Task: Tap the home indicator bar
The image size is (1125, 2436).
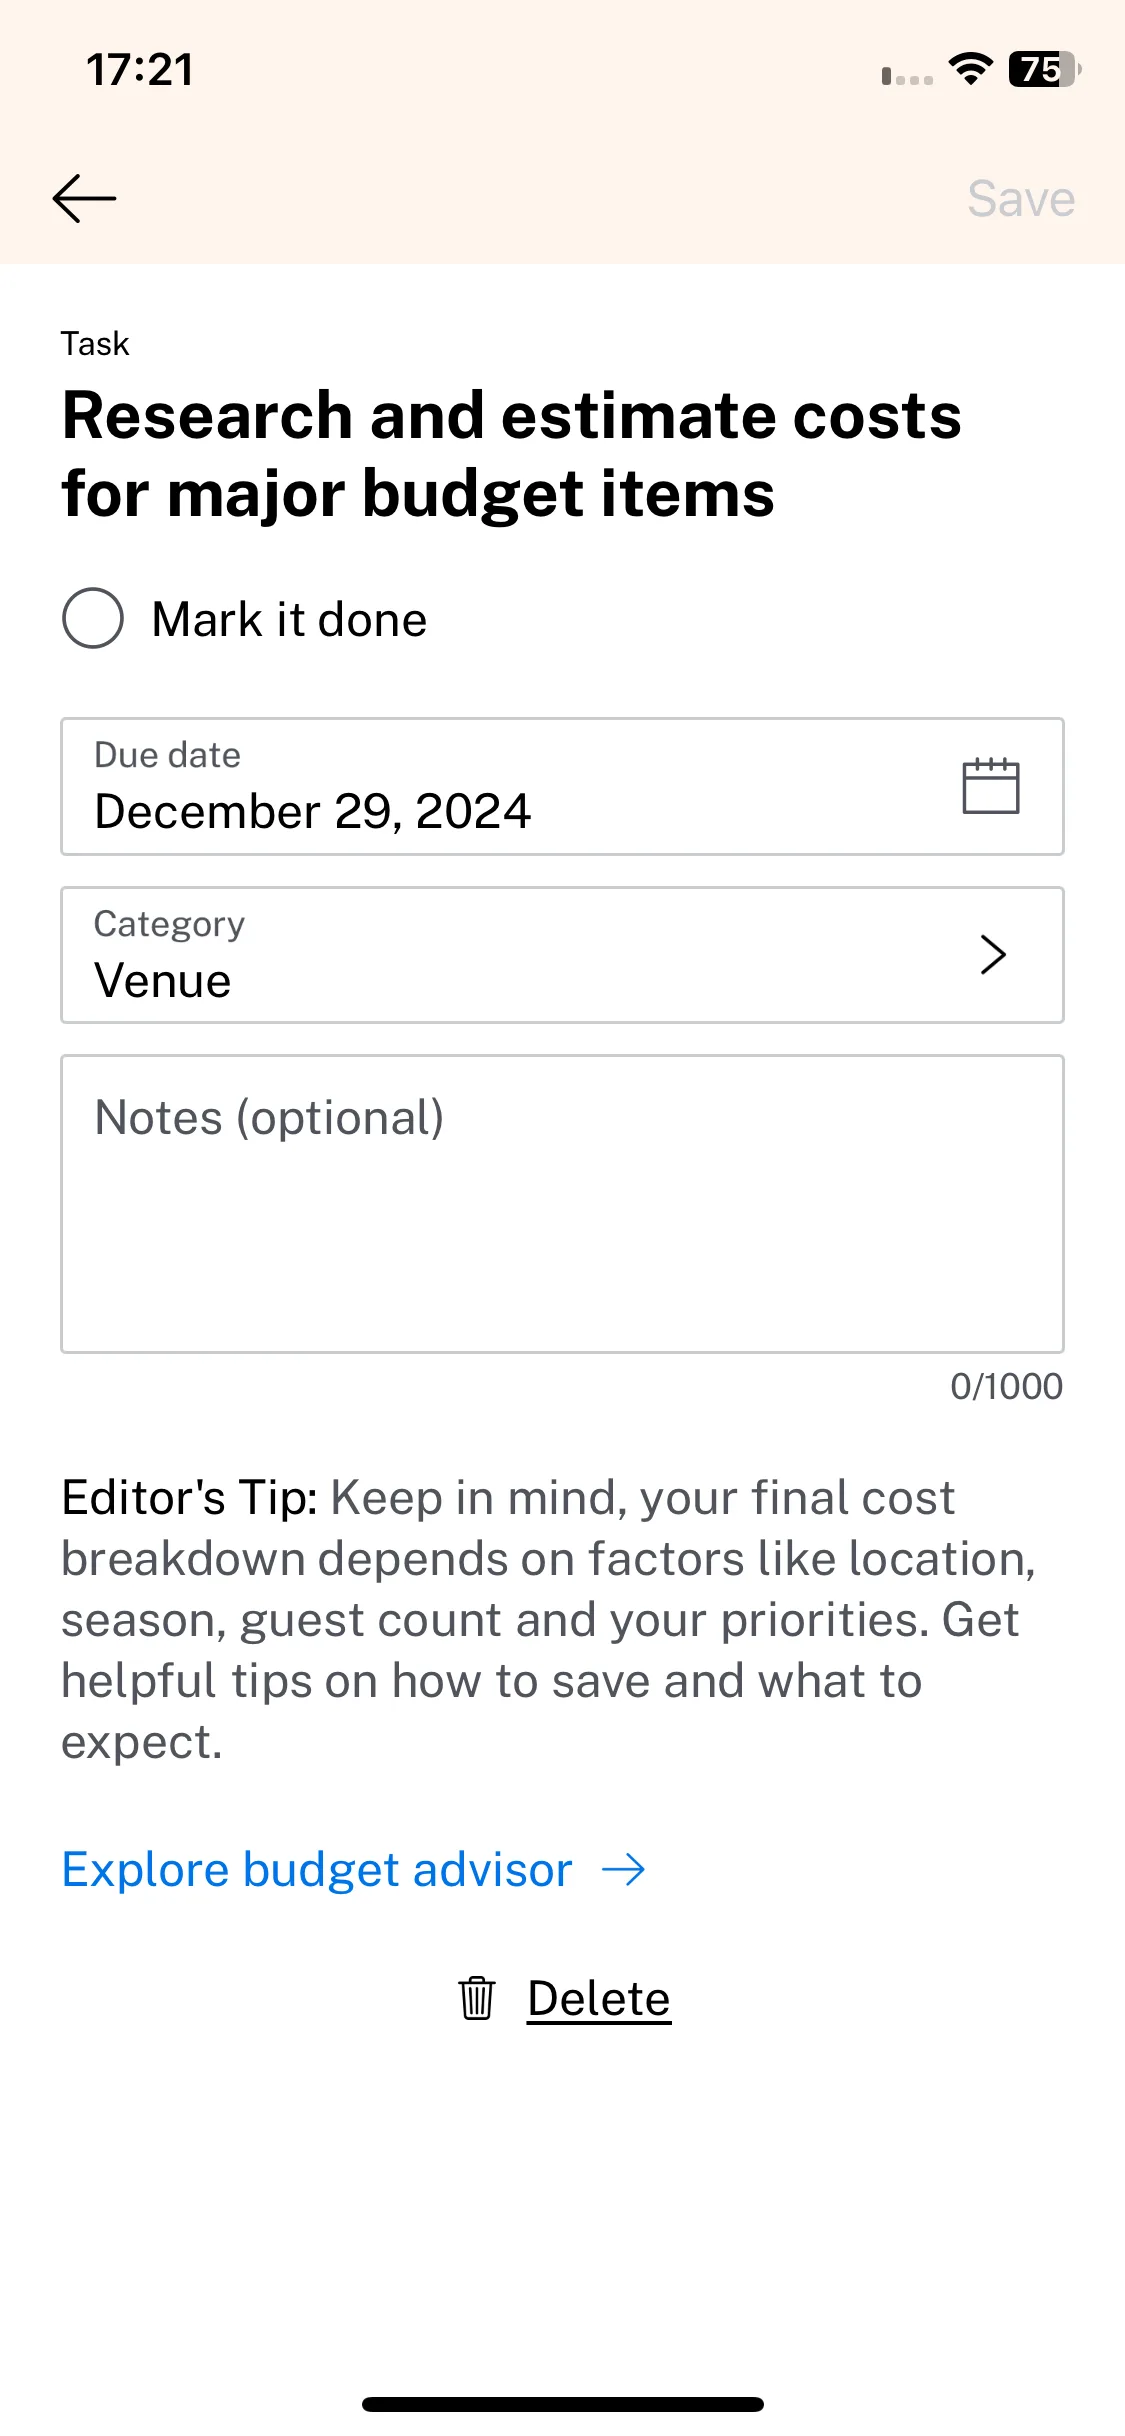Action: click(563, 2404)
